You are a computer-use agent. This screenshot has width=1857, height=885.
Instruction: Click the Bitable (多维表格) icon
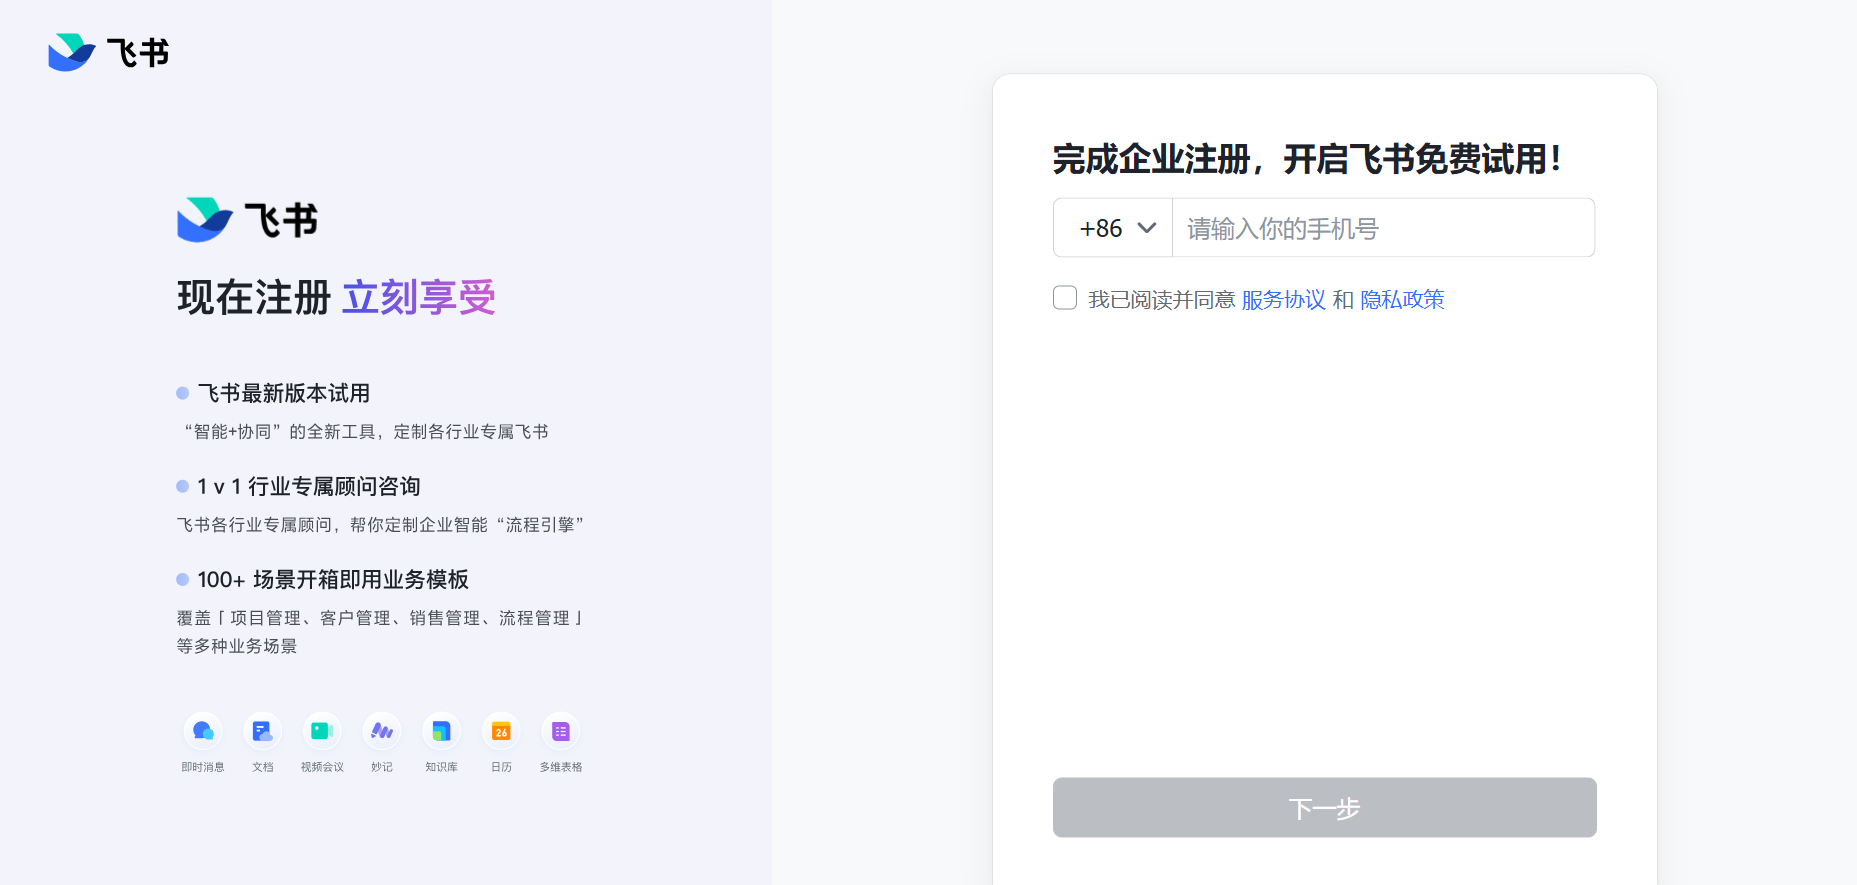pos(561,731)
